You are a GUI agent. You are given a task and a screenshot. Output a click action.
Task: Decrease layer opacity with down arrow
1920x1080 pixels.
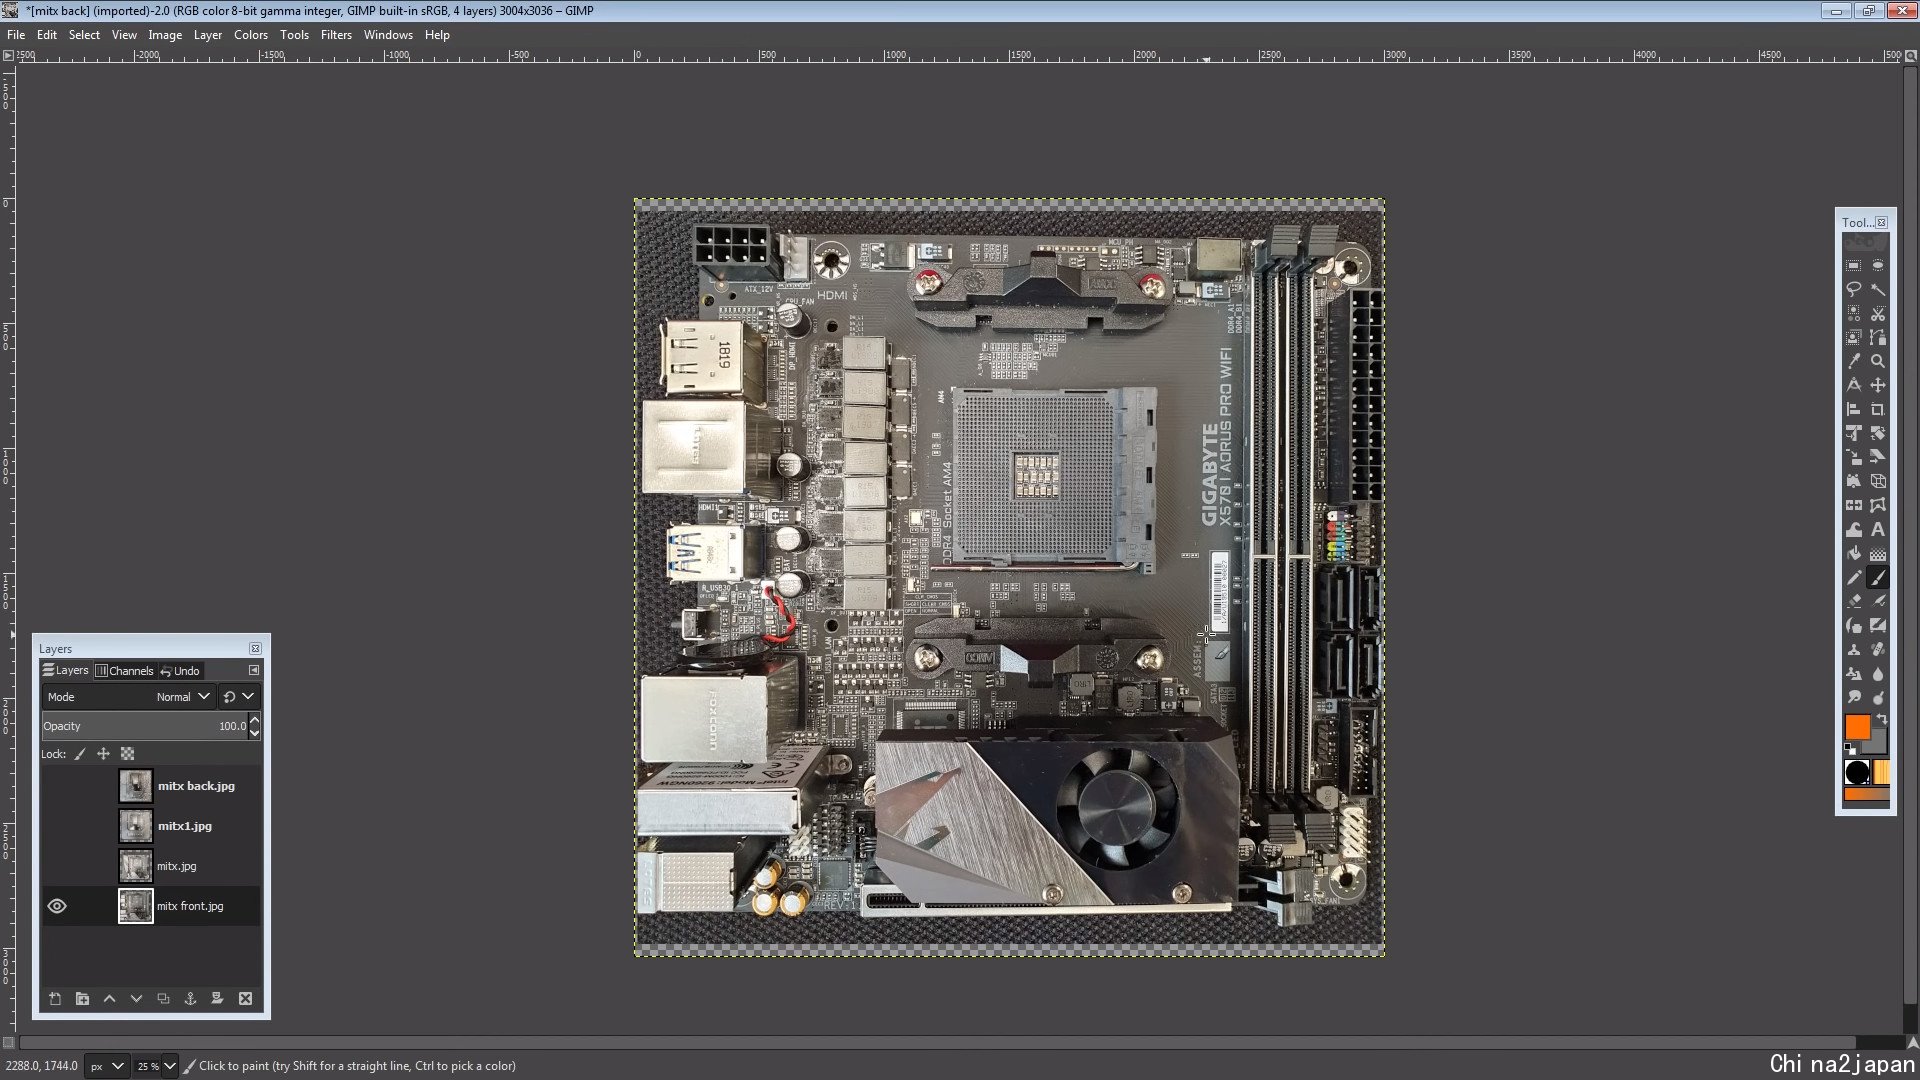tap(255, 733)
